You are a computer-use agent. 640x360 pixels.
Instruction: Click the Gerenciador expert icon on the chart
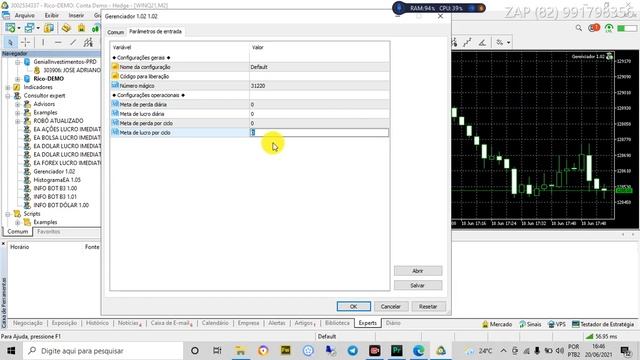[609, 56]
